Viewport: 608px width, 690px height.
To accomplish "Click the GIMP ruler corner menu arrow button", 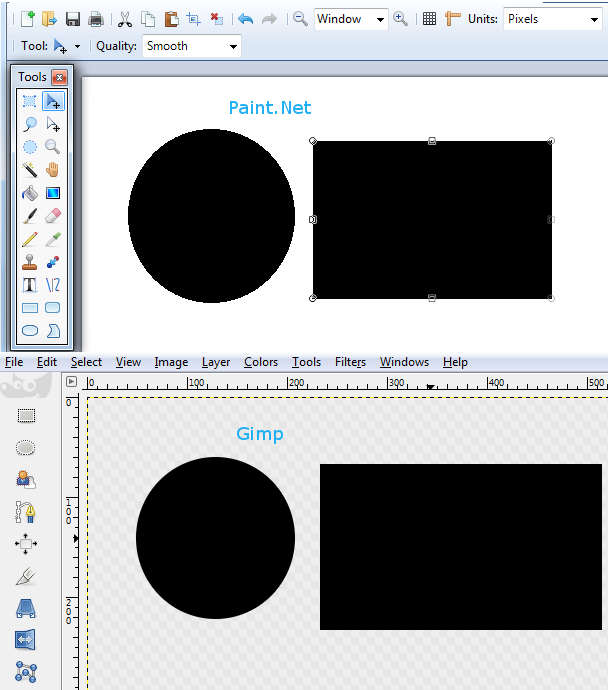I will (71, 382).
